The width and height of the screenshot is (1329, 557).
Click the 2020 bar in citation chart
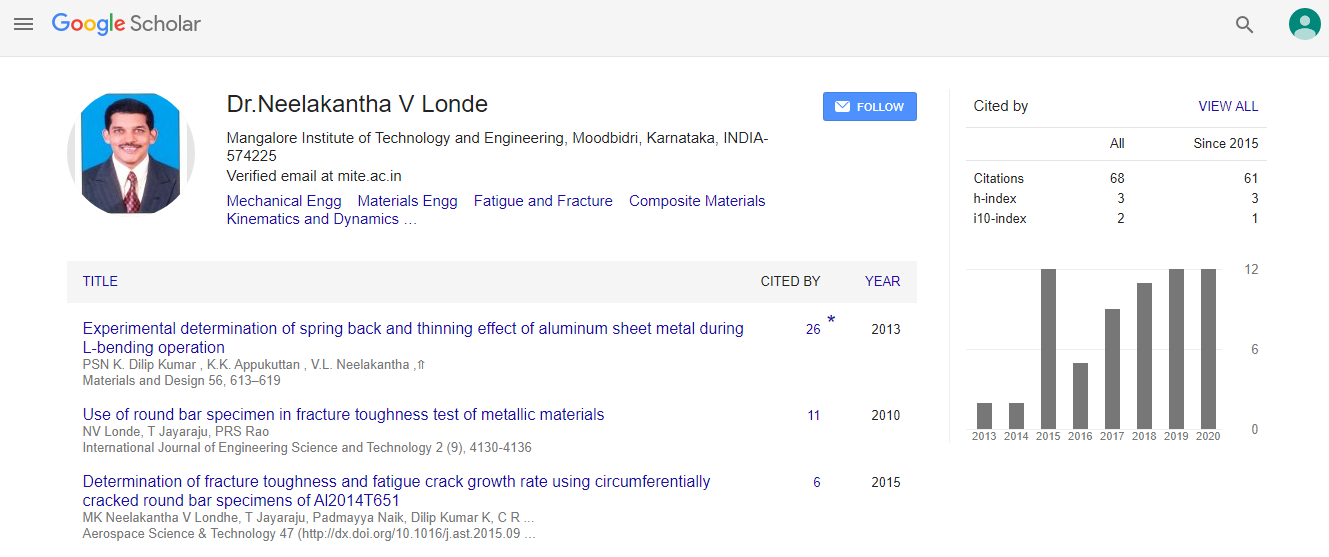click(x=1208, y=349)
